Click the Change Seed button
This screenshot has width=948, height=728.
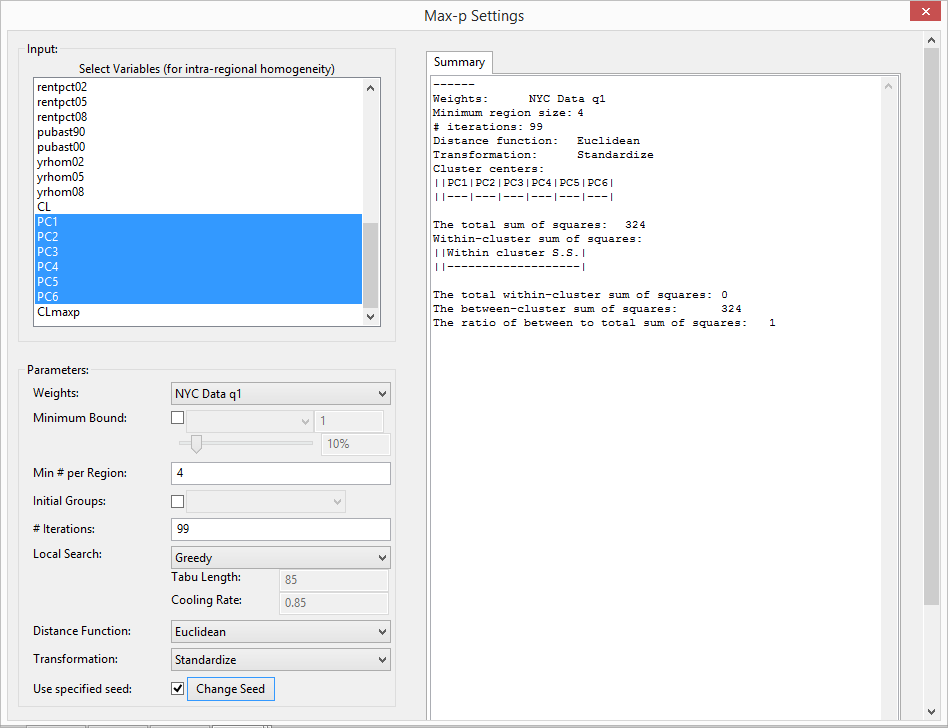point(230,688)
